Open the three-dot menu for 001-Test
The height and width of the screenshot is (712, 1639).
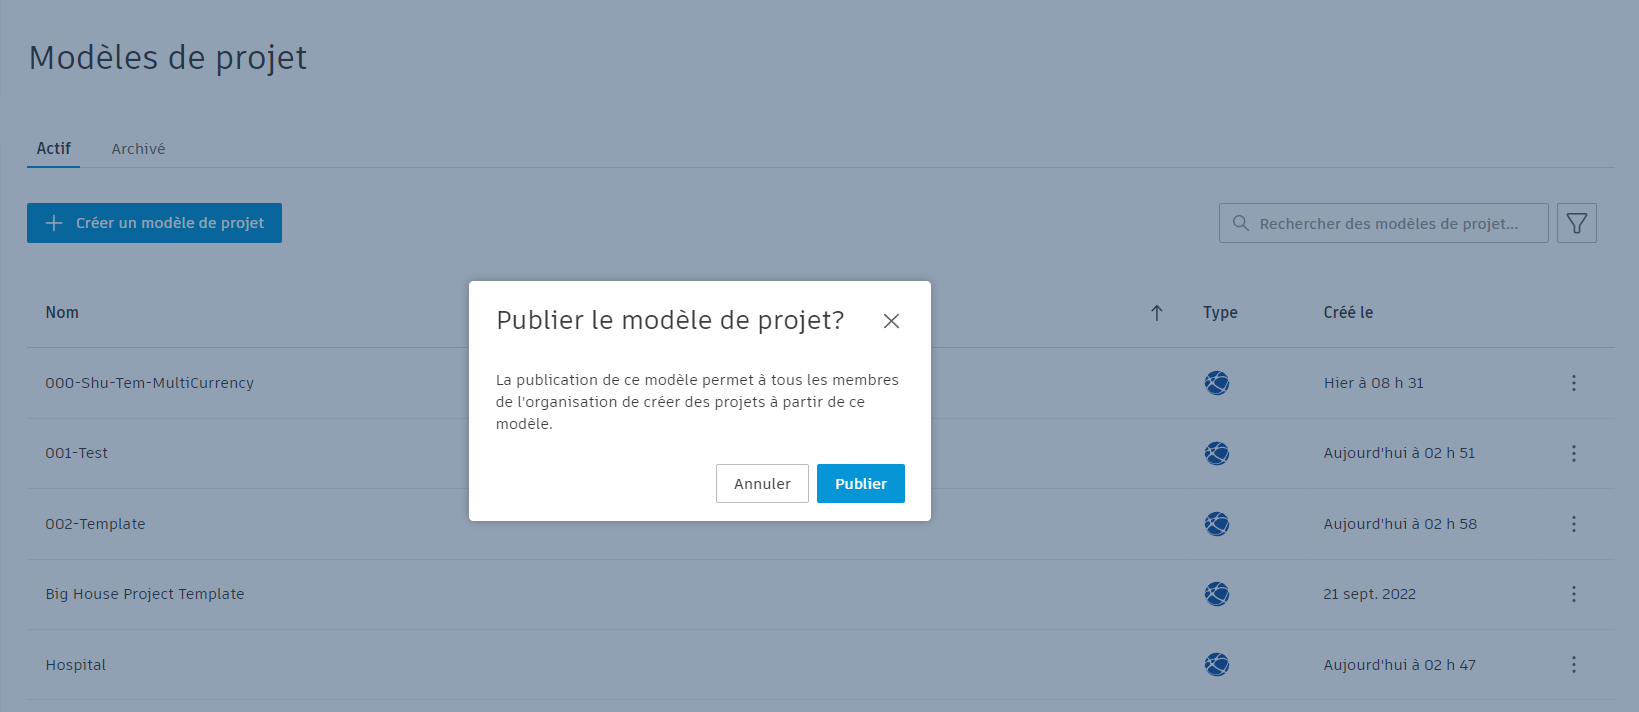[x=1573, y=453]
